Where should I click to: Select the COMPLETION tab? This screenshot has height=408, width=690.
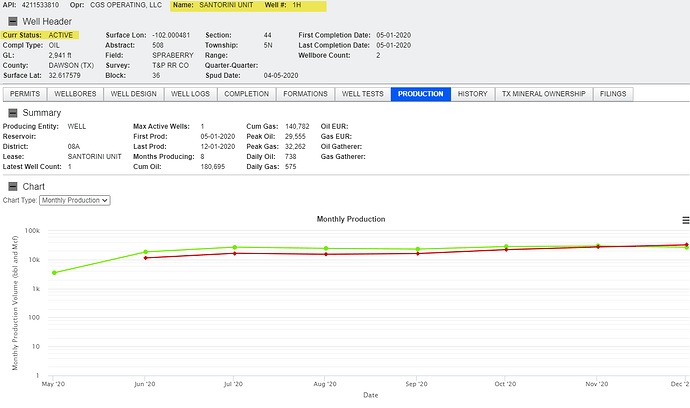(246, 94)
